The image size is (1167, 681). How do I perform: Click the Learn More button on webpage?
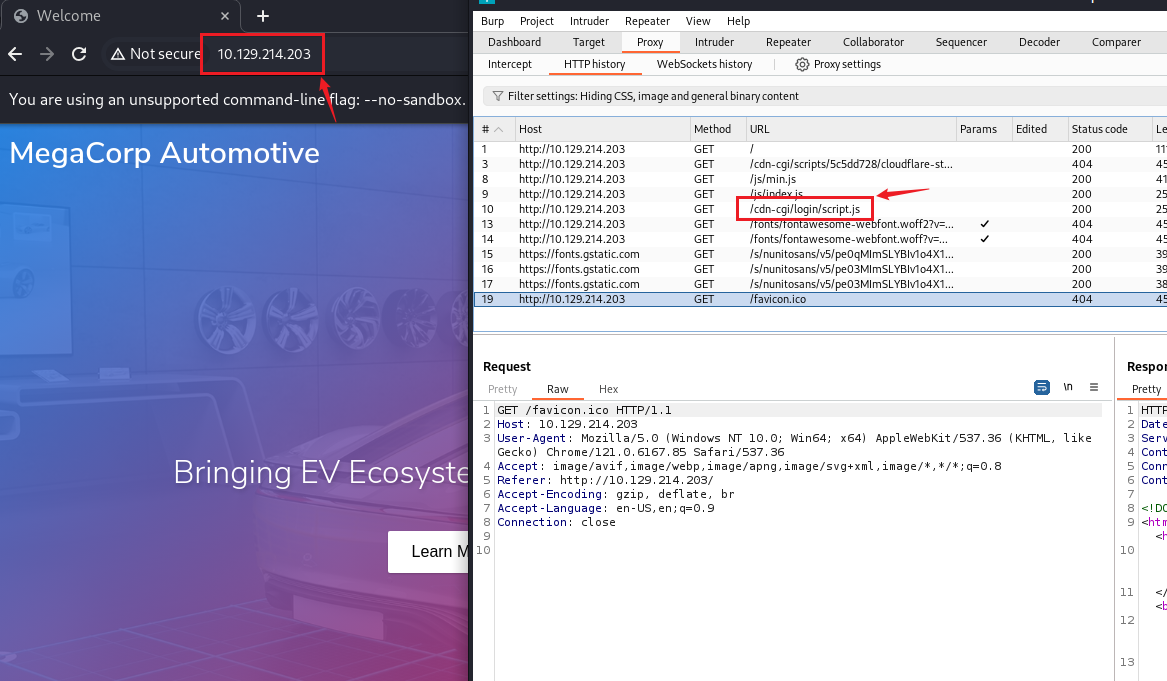(x=429, y=551)
